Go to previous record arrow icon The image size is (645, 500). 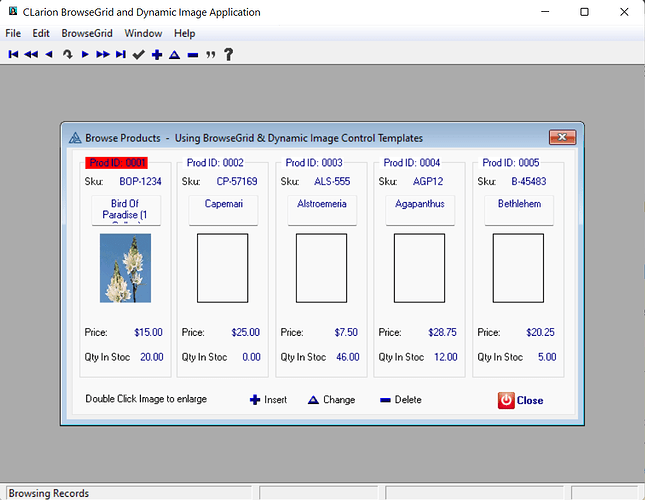[x=49, y=55]
